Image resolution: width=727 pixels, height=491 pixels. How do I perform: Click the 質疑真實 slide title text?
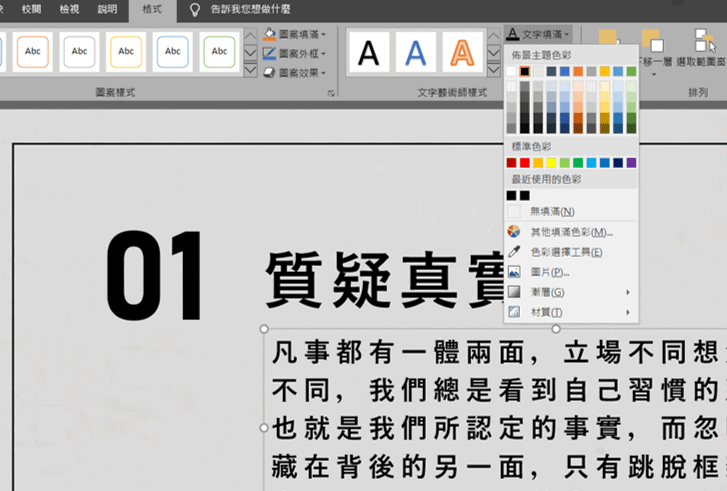[x=385, y=280]
